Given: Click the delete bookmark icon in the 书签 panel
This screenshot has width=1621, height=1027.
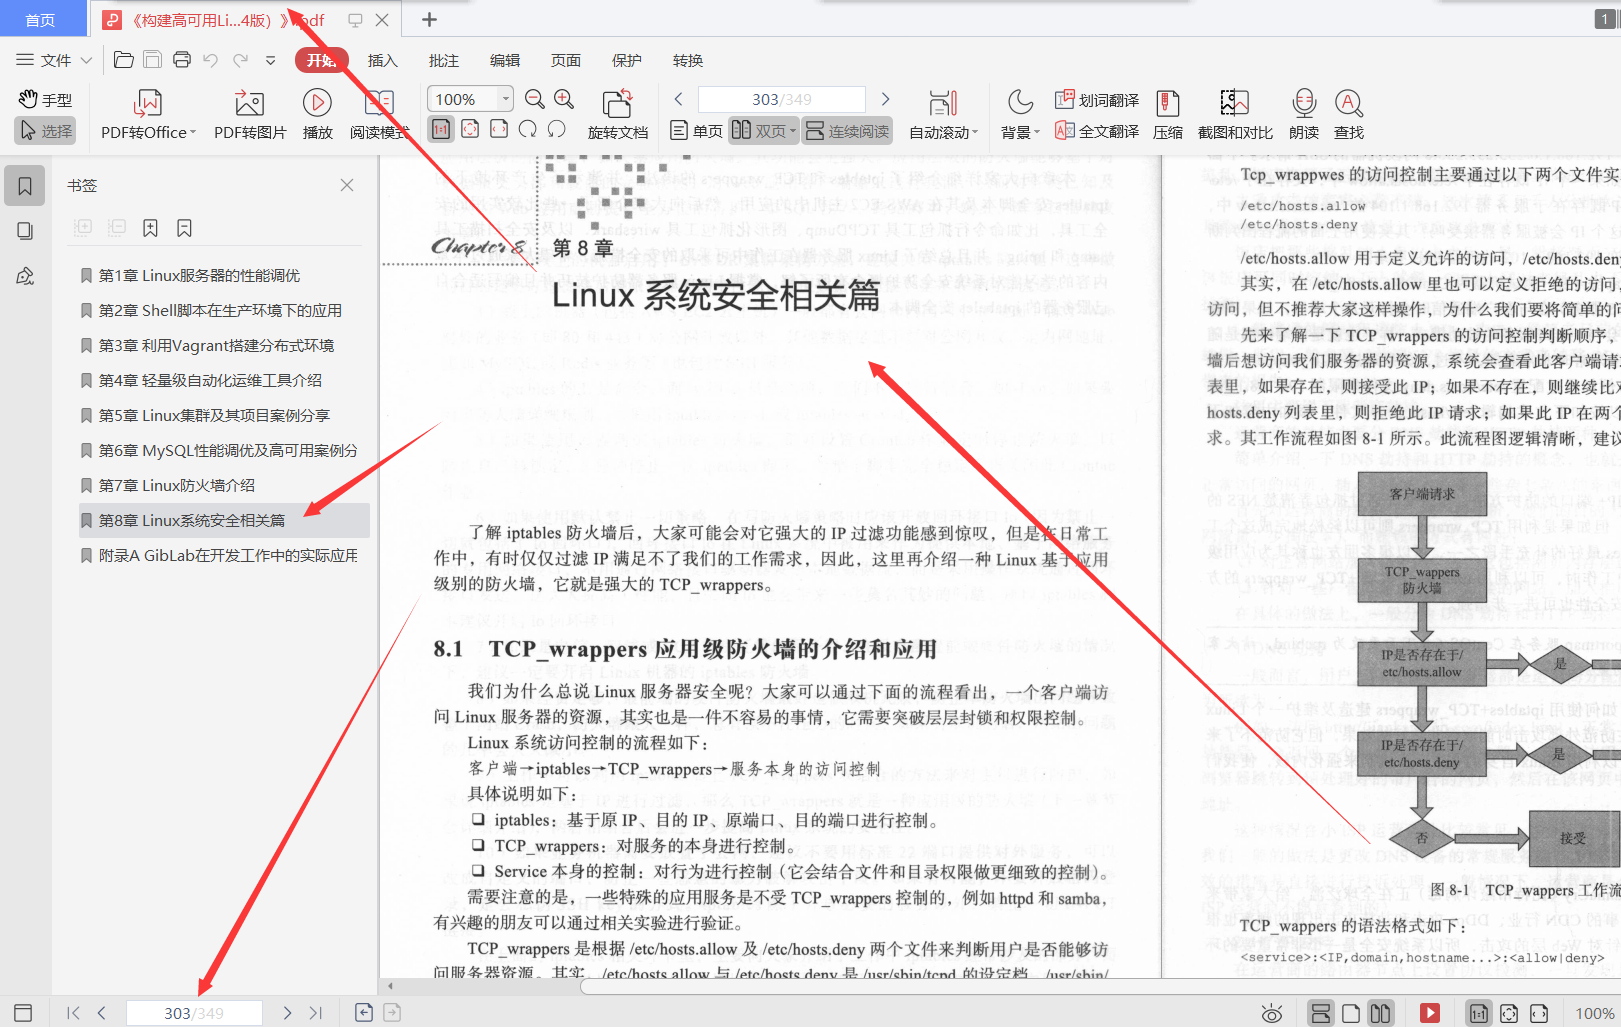Looking at the screenshot, I should [184, 228].
